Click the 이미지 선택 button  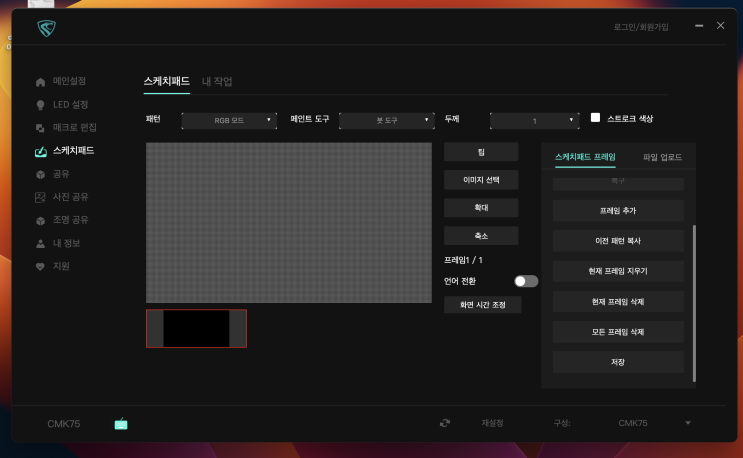(x=481, y=180)
